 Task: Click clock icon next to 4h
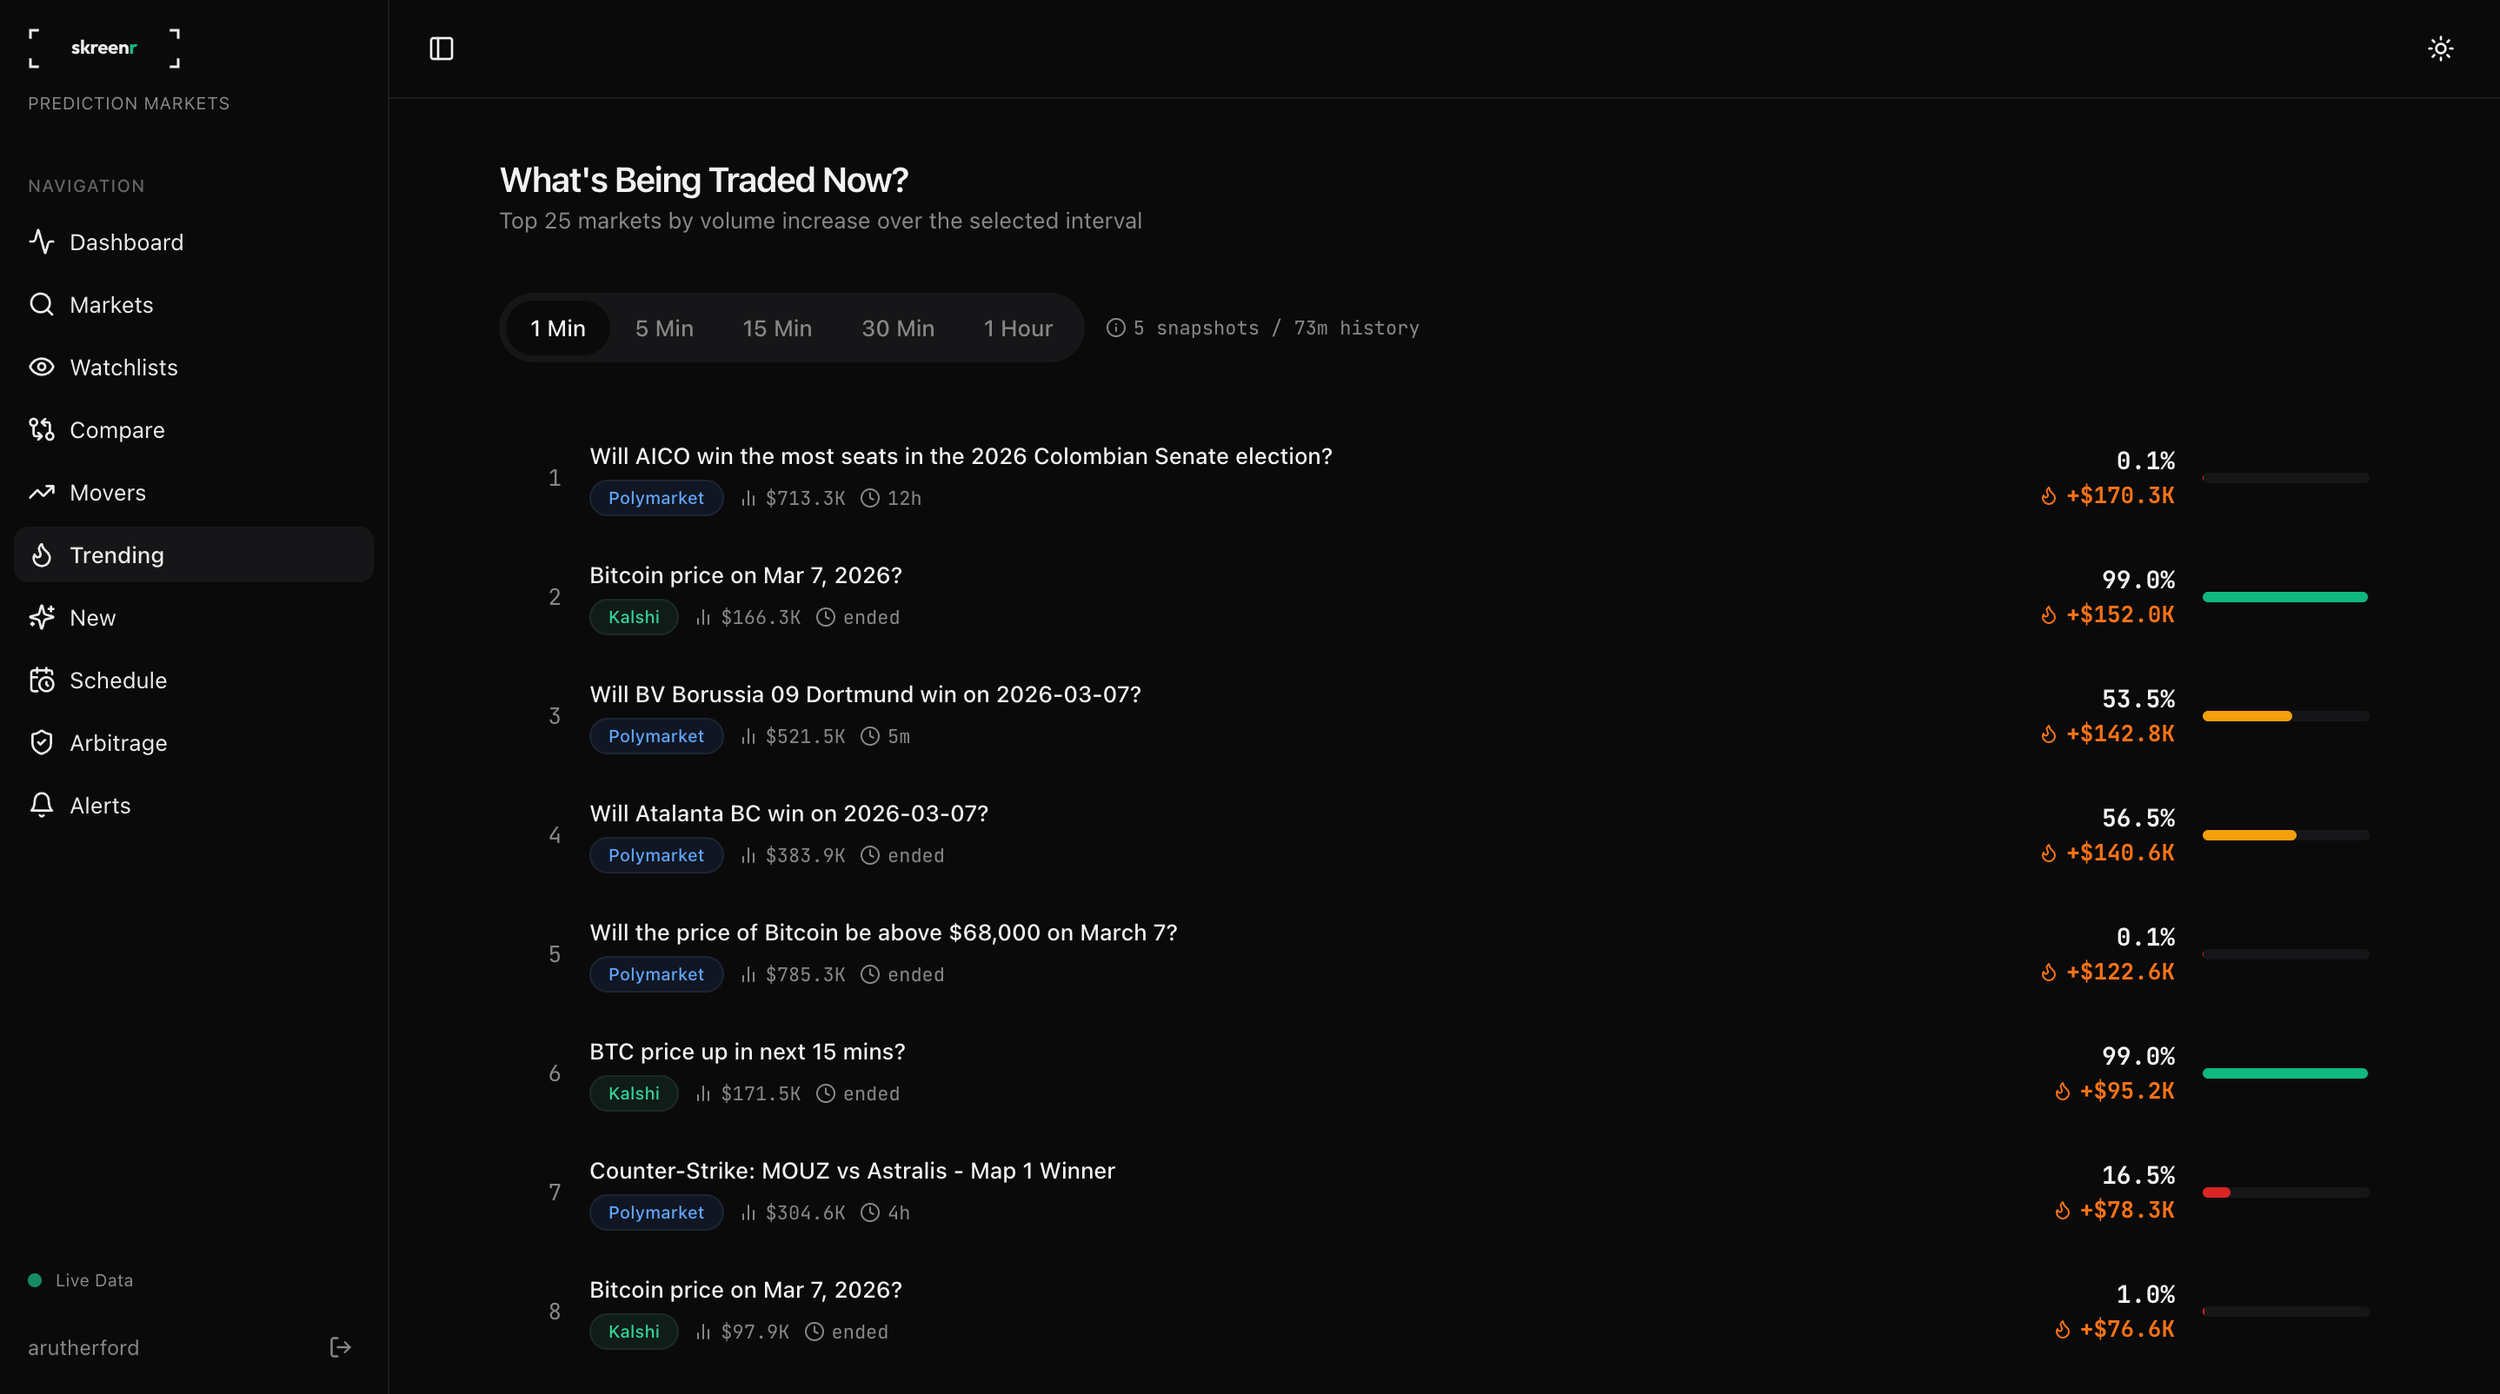point(870,1212)
